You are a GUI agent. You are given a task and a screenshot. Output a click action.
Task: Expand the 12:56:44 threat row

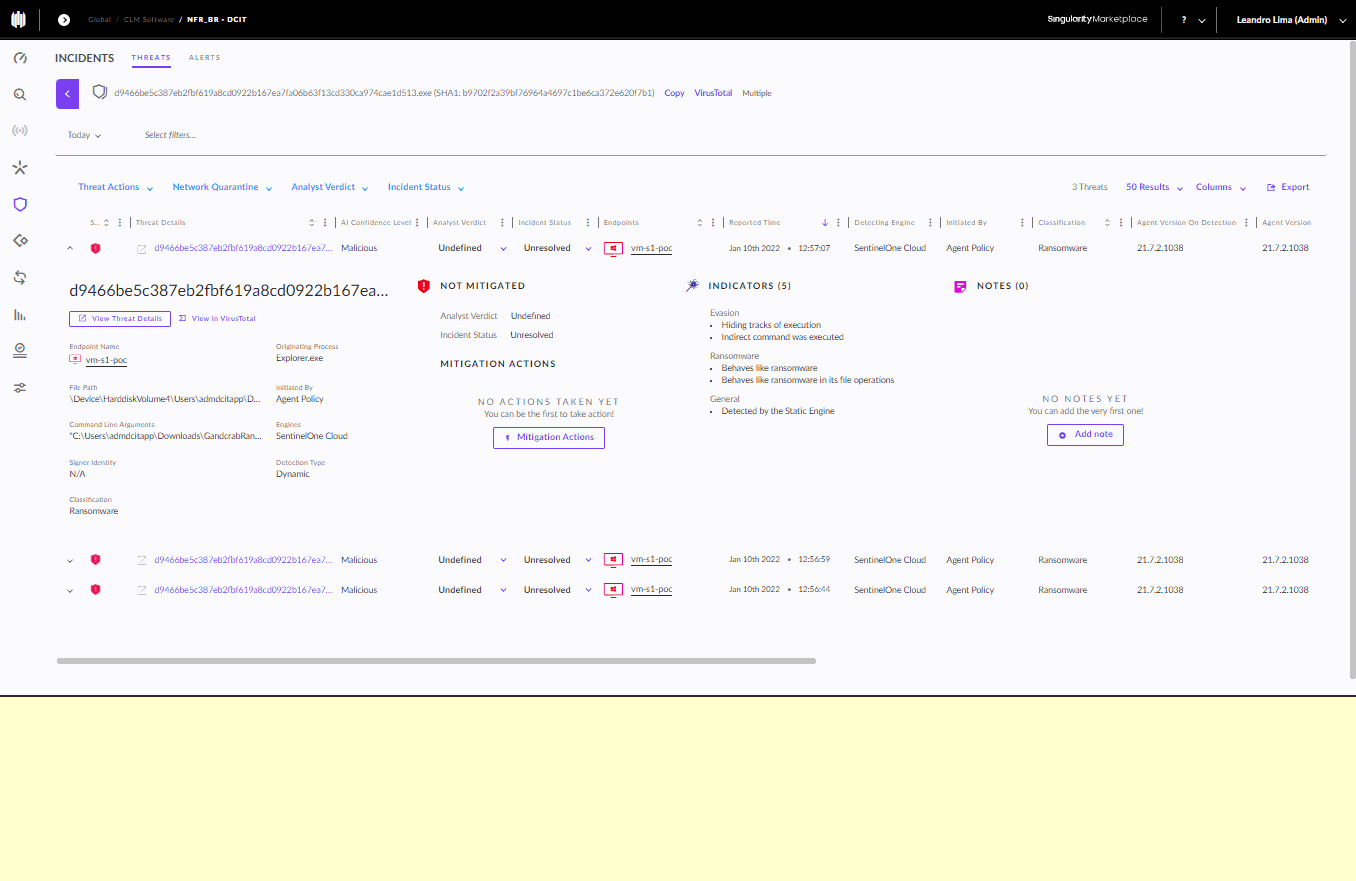coord(70,590)
